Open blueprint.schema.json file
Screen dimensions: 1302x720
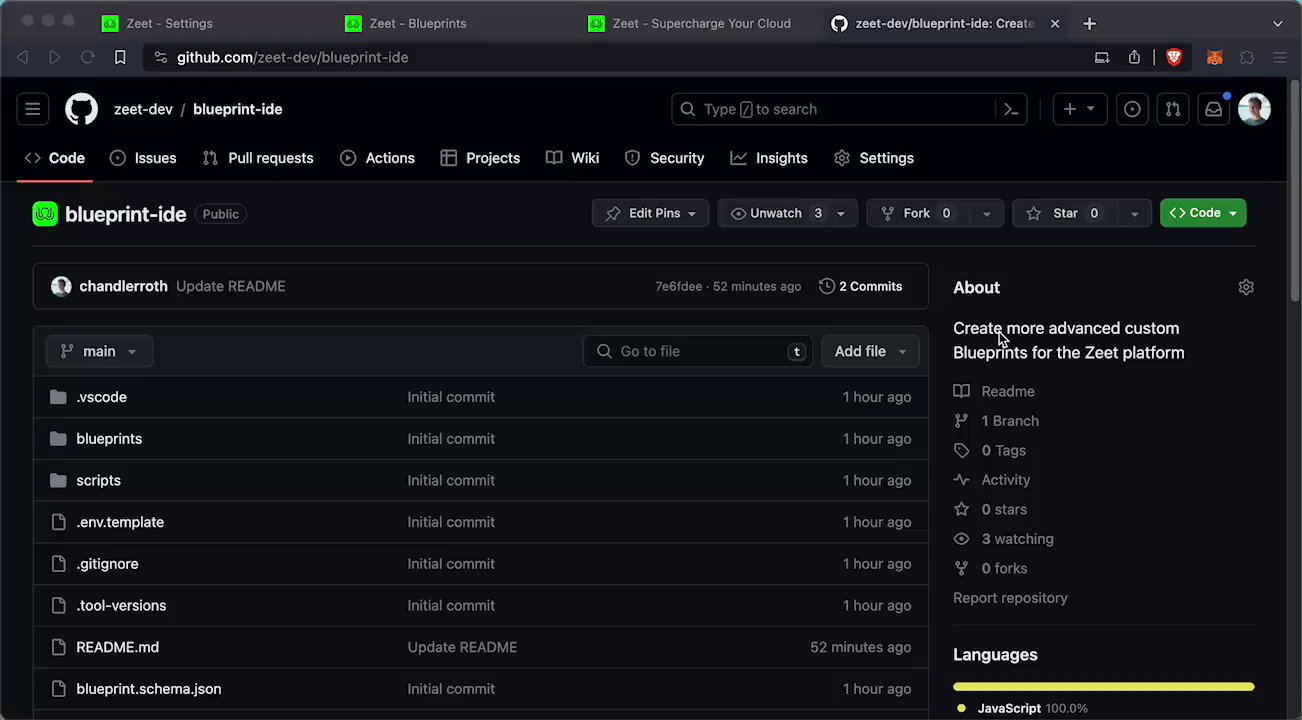tap(149, 689)
